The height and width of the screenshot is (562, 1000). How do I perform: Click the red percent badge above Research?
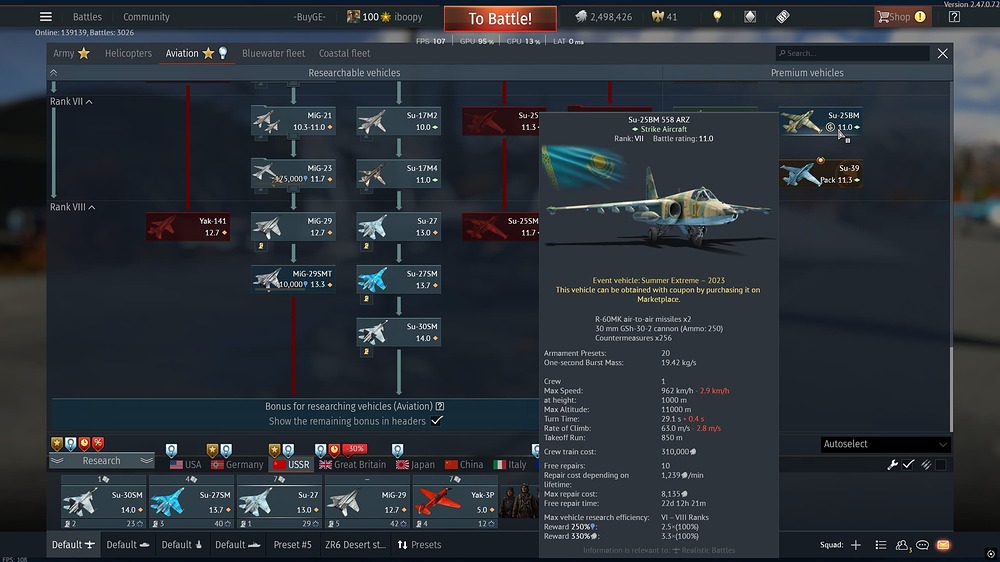(x=98, y=443)
